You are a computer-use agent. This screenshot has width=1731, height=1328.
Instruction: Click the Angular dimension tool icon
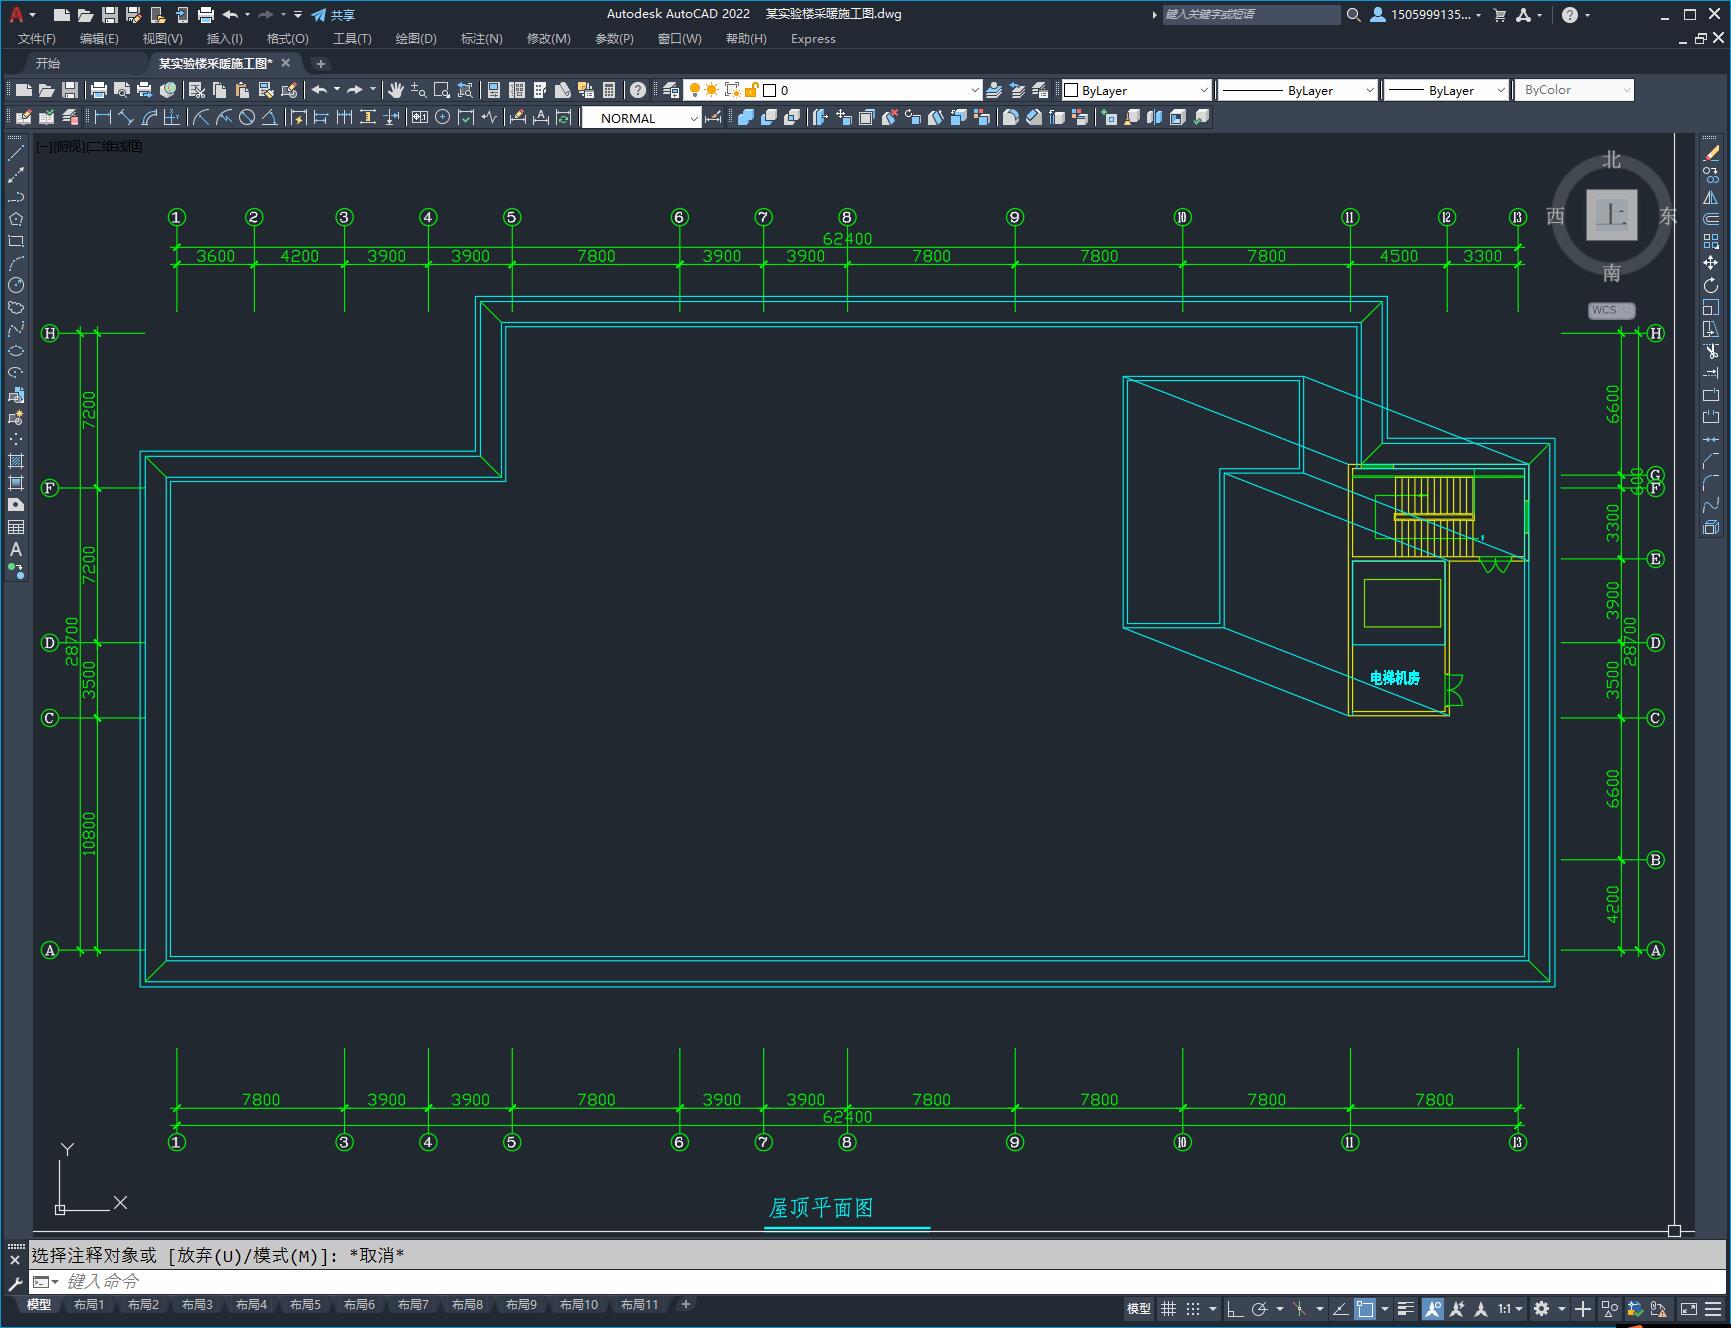tap(270, 117)
